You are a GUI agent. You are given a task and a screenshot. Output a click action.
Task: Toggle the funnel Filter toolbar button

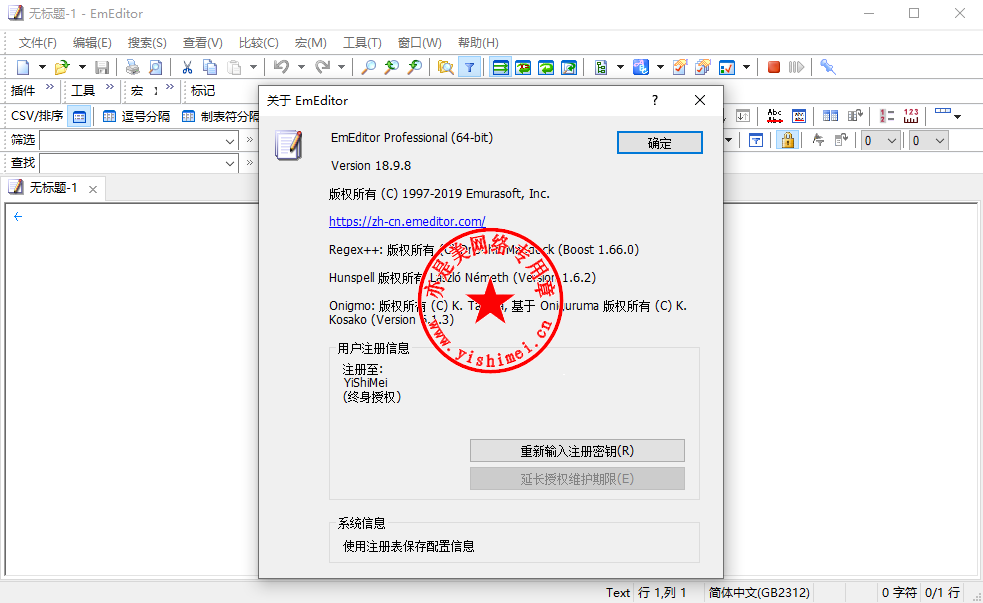[x=470, y=67]
